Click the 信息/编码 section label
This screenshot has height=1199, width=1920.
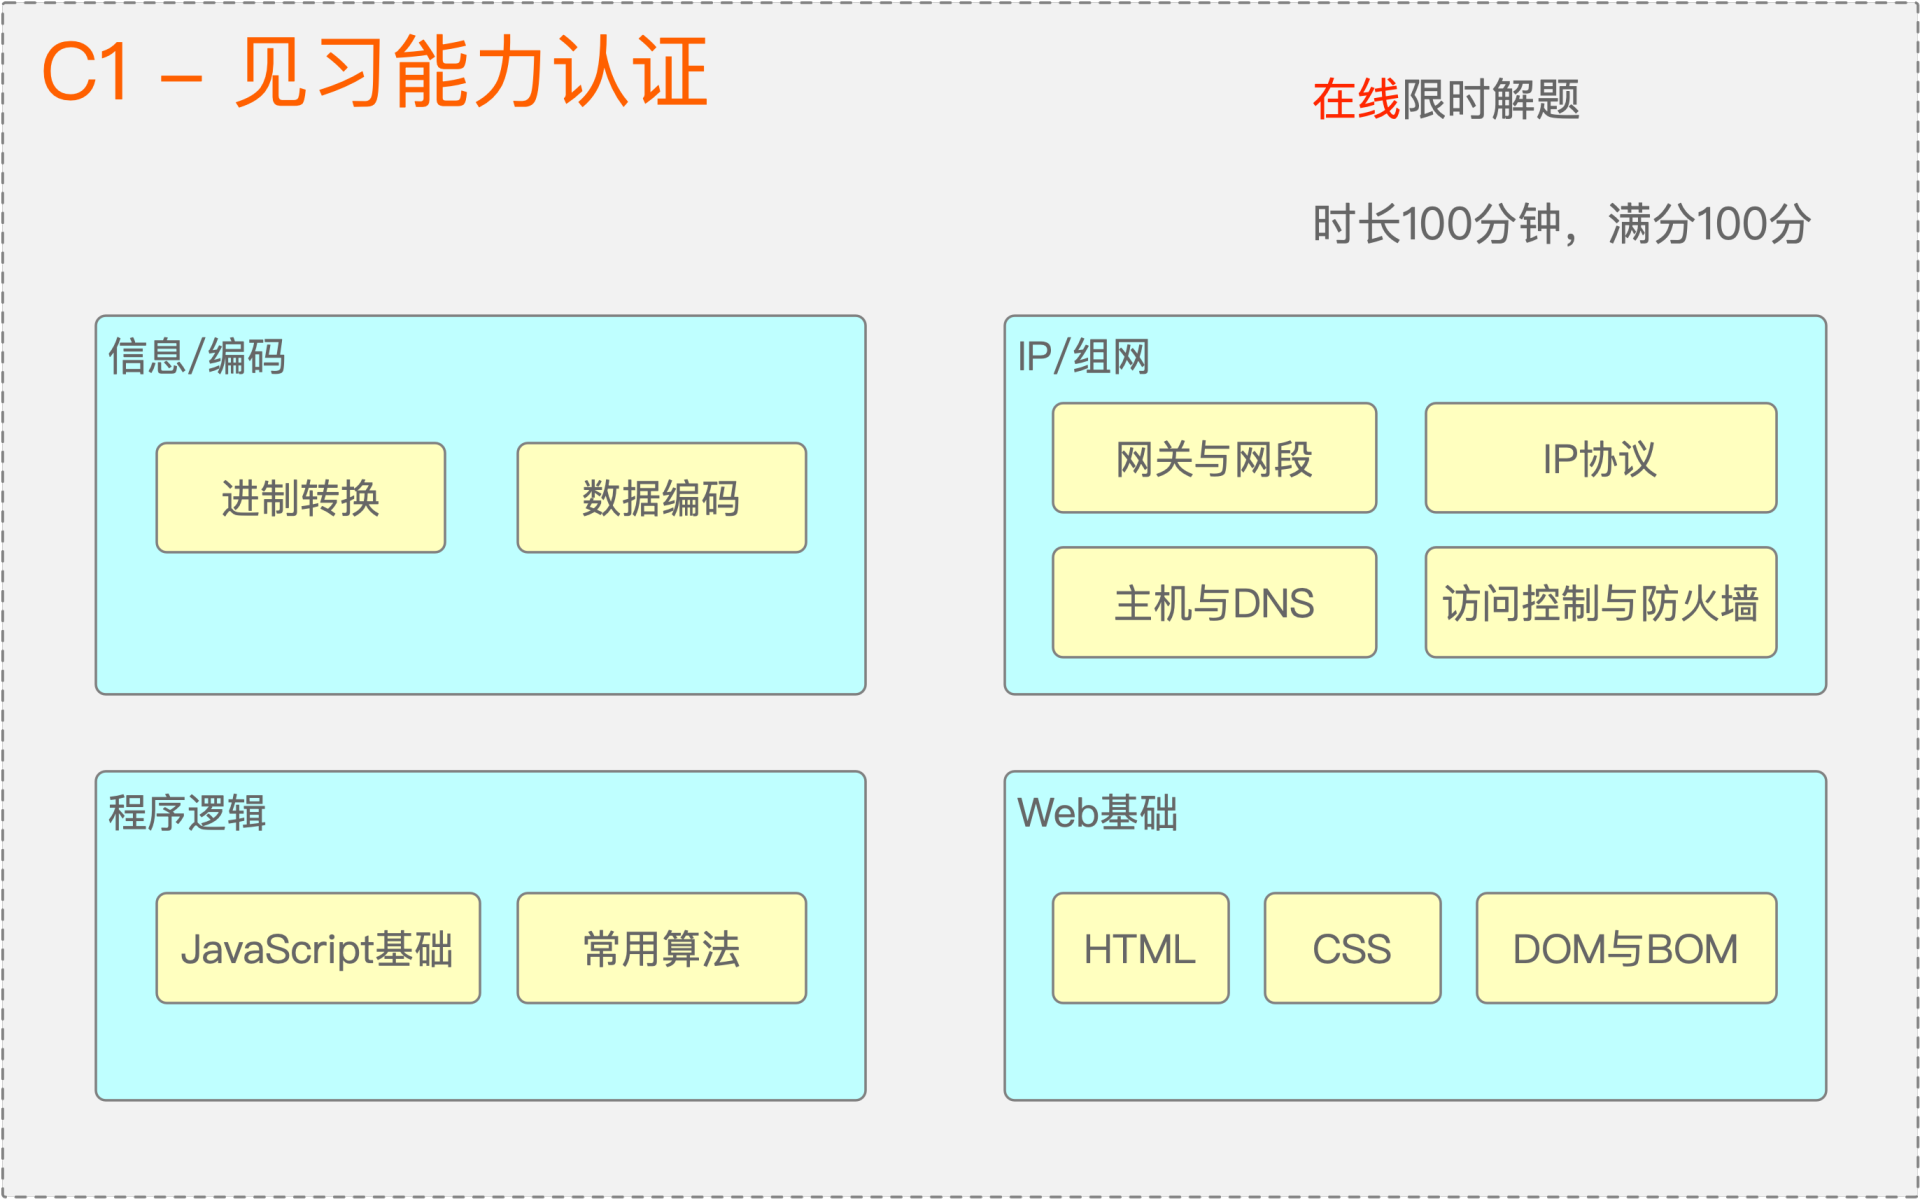click(197, 357)
